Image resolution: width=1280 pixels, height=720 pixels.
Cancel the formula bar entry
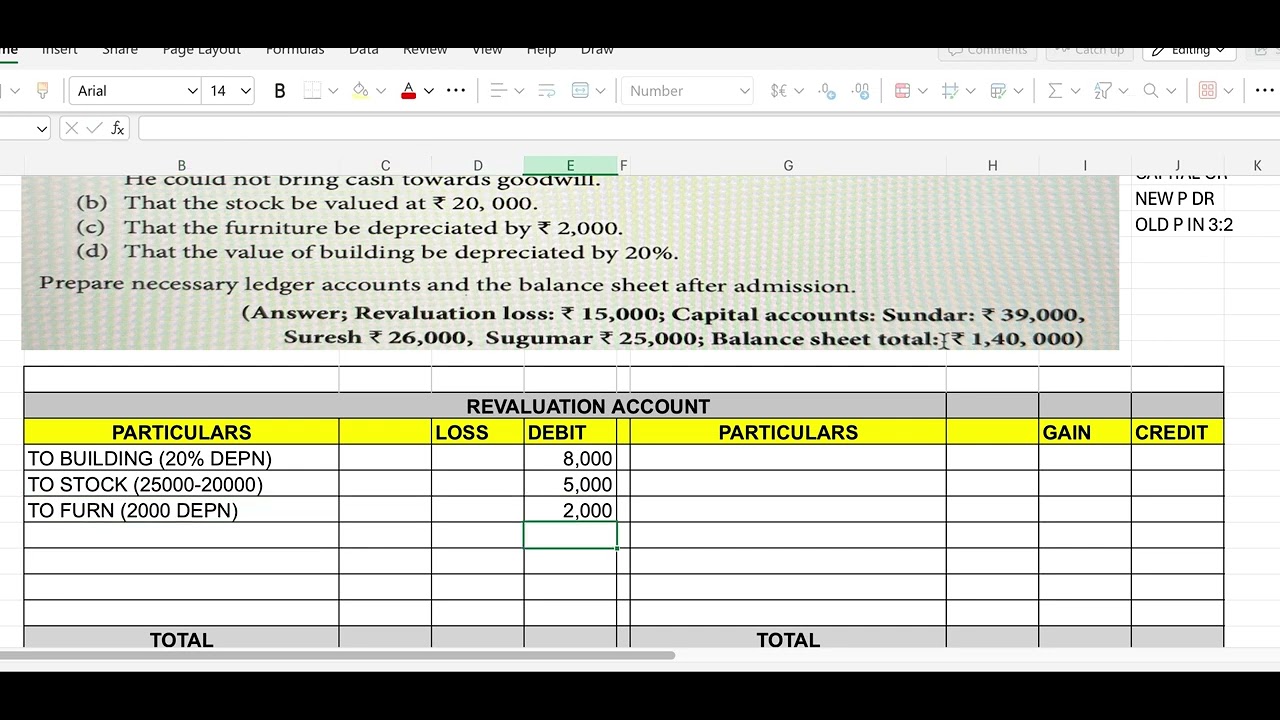pos(71,128)
